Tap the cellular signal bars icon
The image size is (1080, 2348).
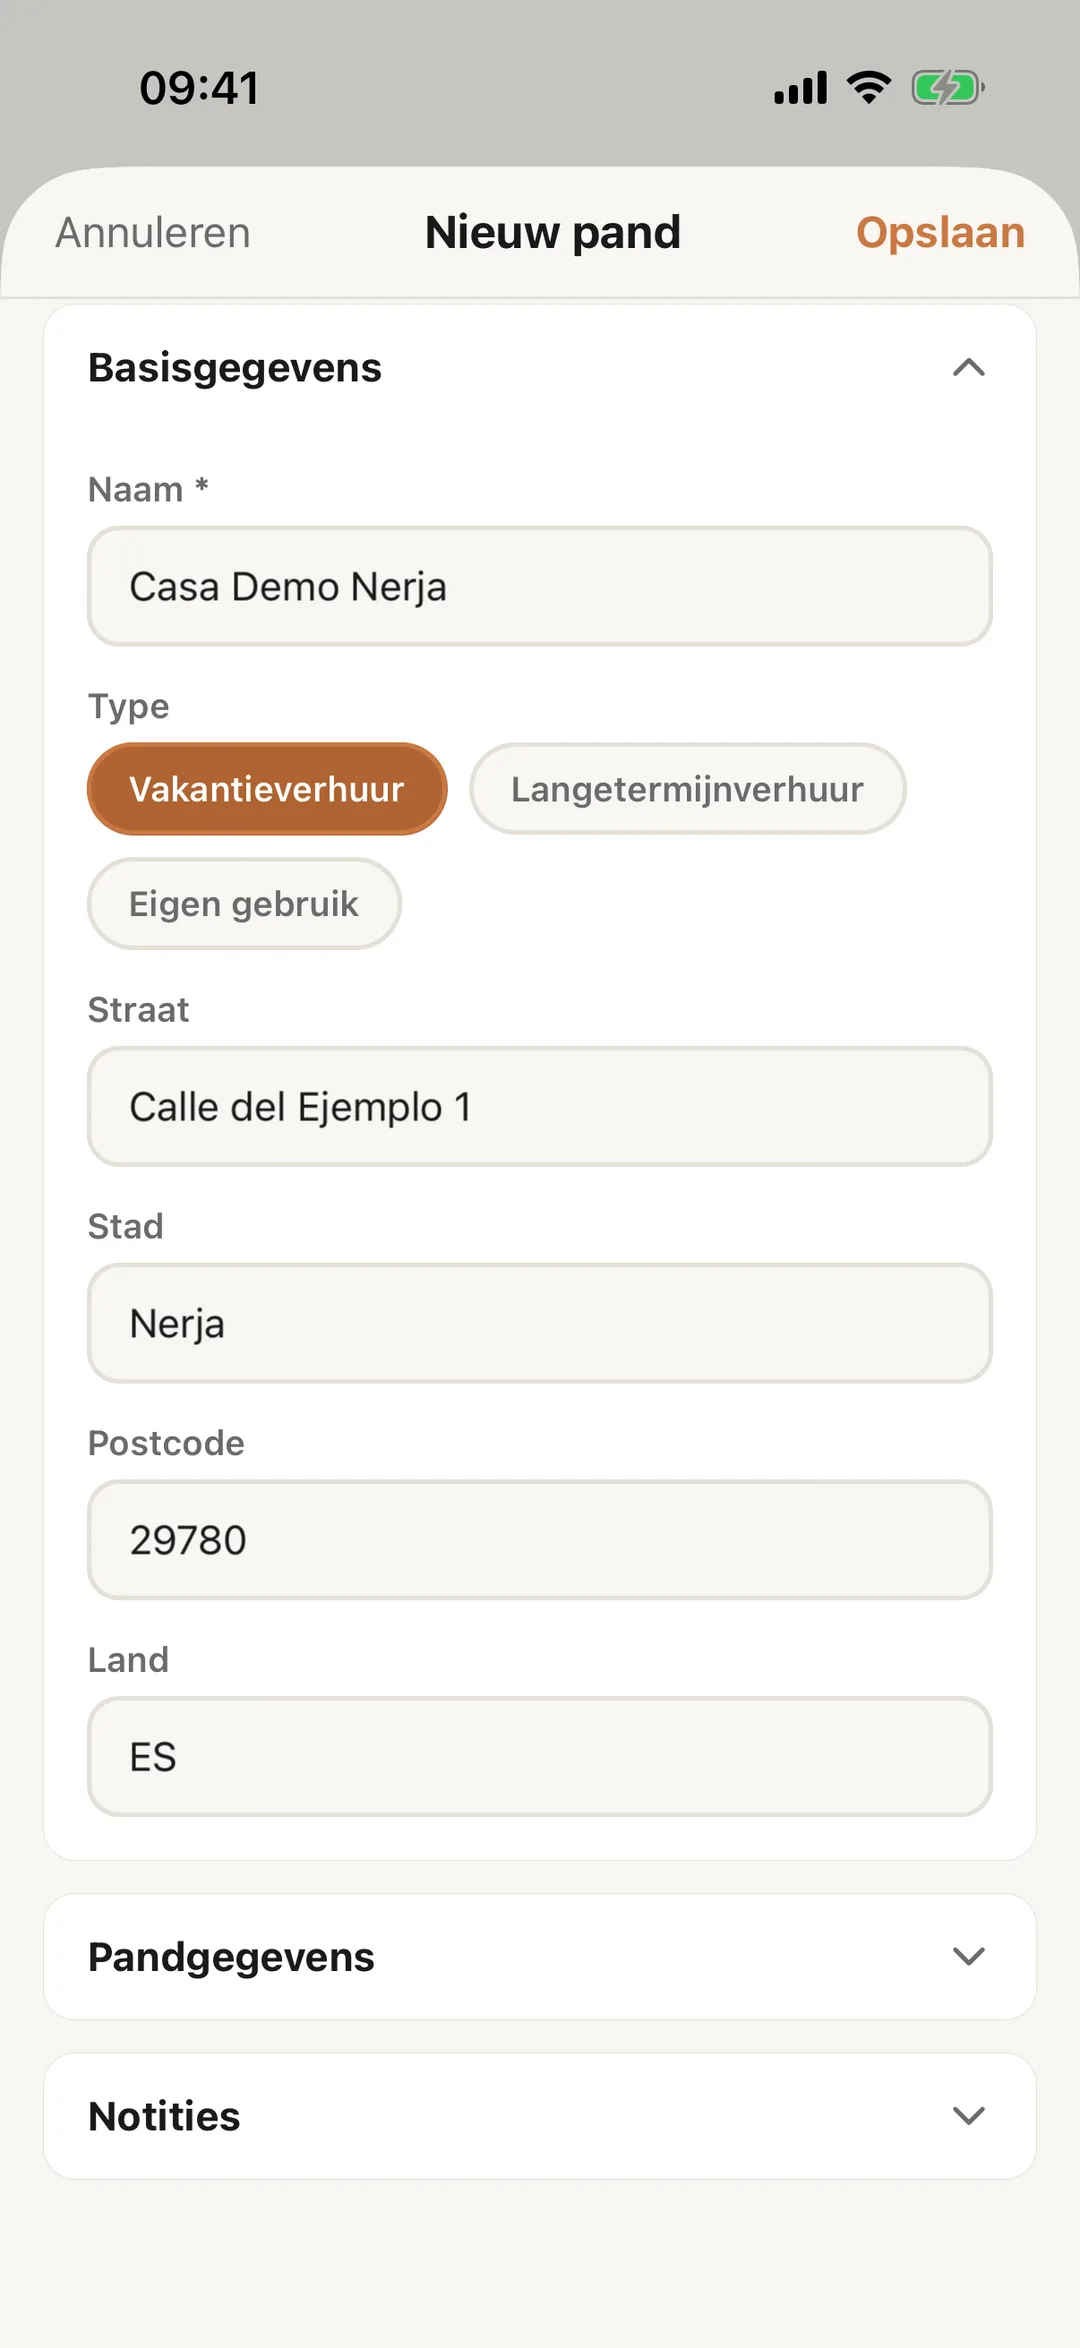801,88
